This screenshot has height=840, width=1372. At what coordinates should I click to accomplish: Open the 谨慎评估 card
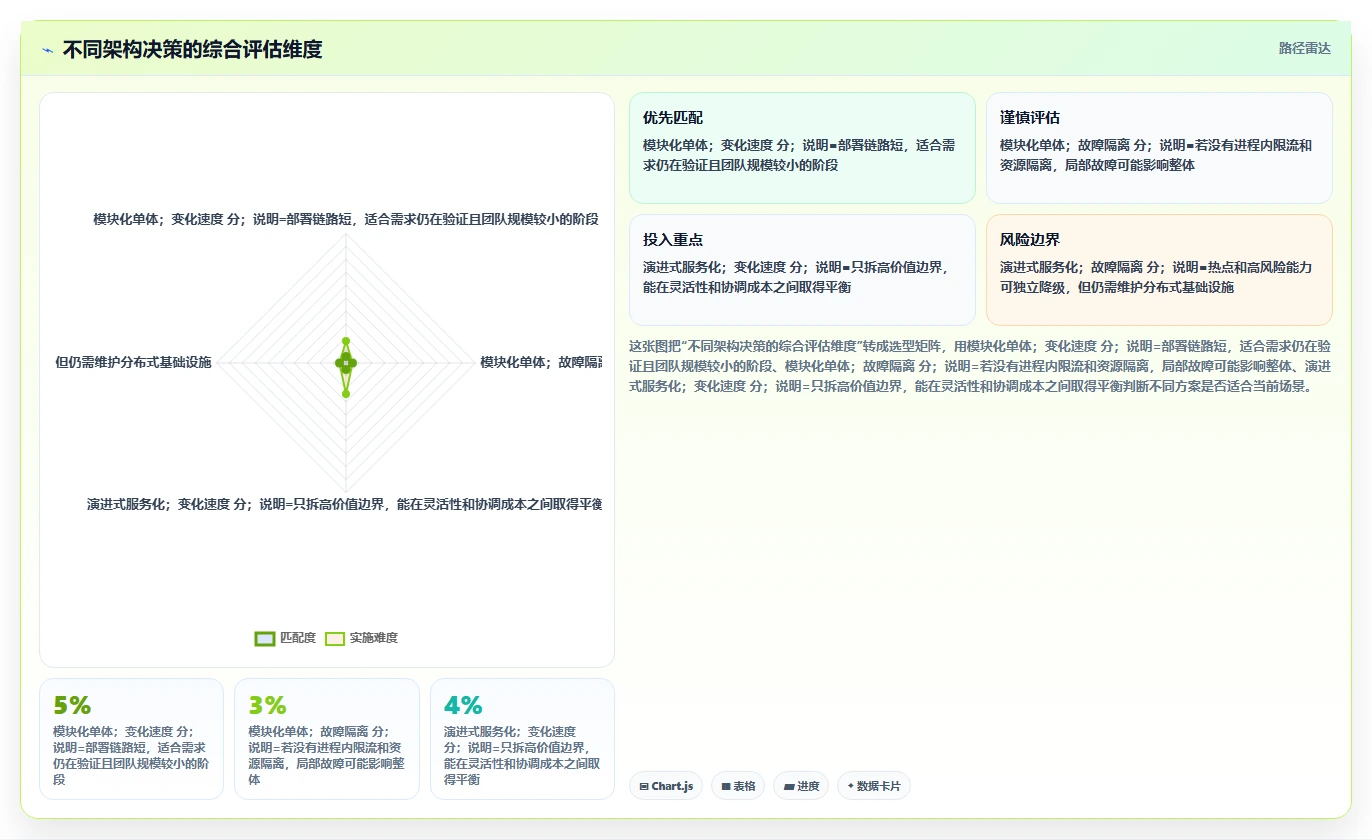(1159, 148)
